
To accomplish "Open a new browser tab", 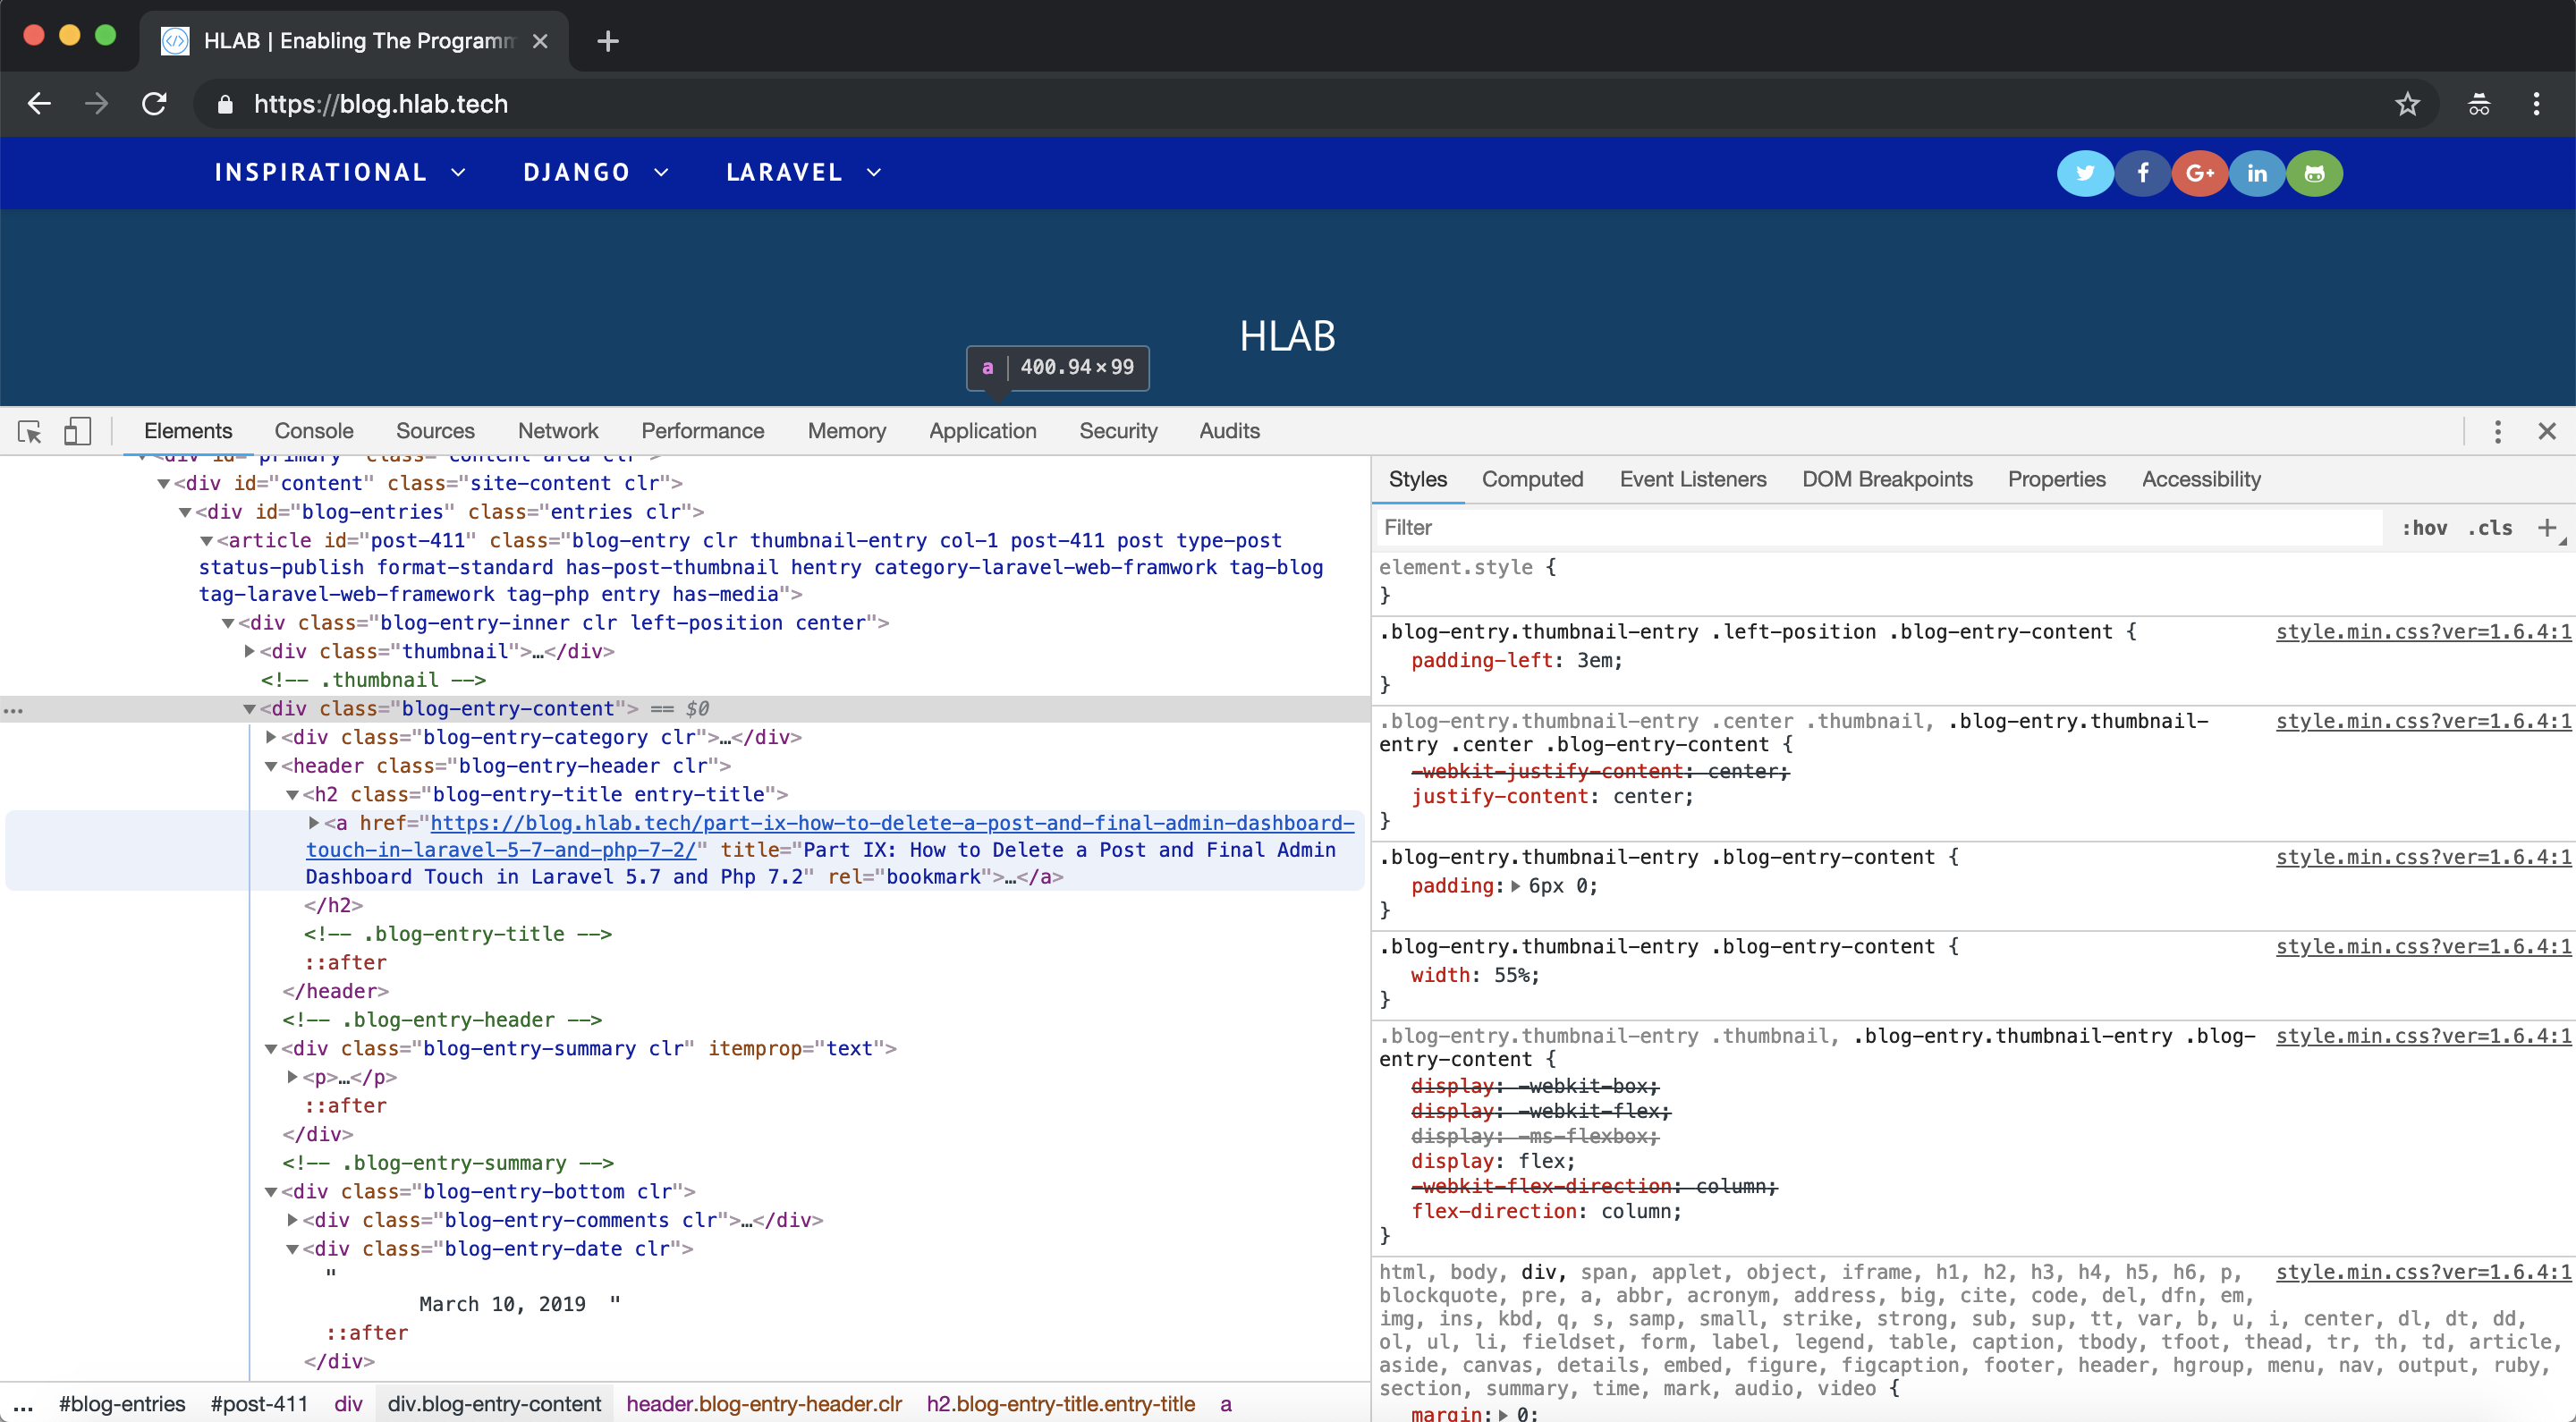I will point(607,41).
